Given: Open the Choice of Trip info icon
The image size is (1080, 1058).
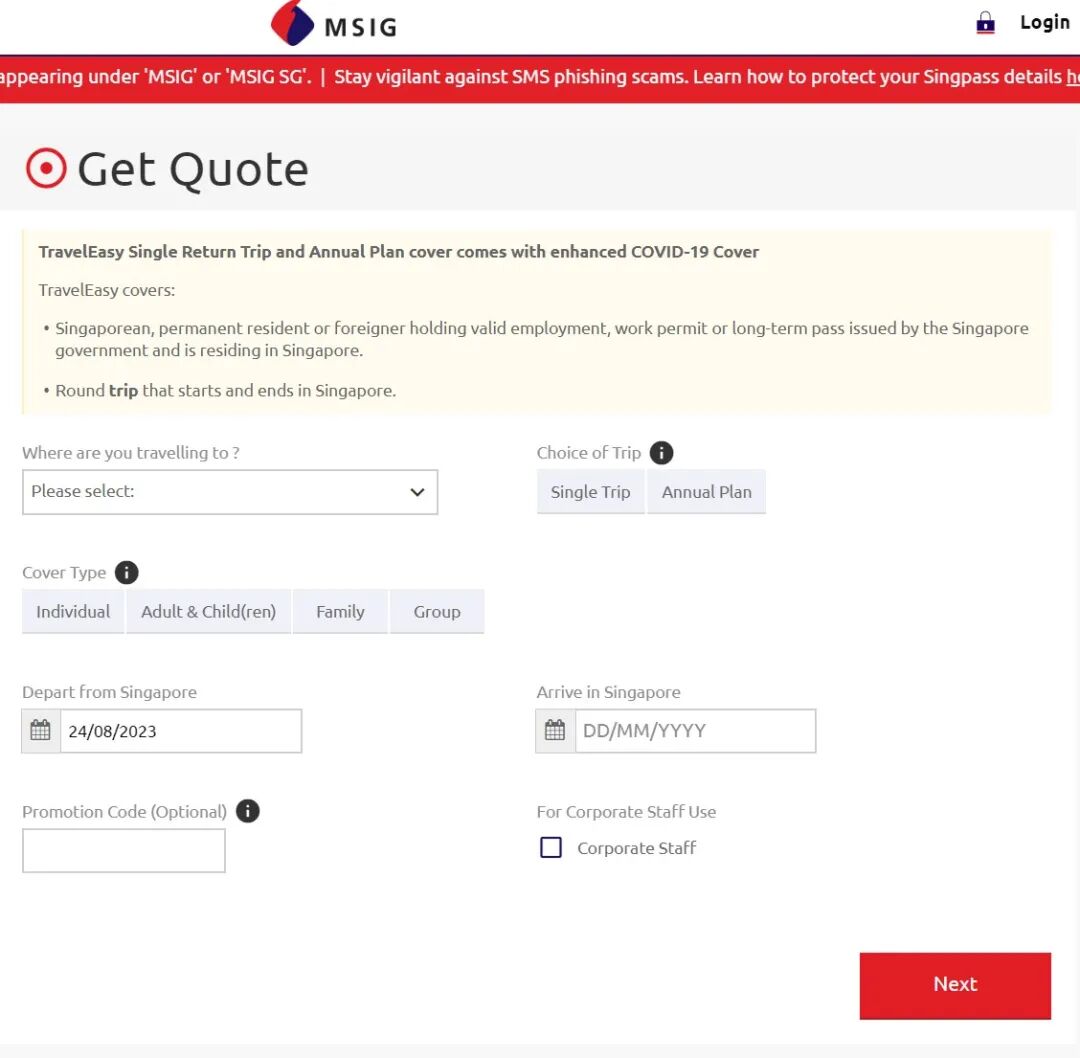Looking at the screenshot, I should pyautogui.click(x=661, y=453).
